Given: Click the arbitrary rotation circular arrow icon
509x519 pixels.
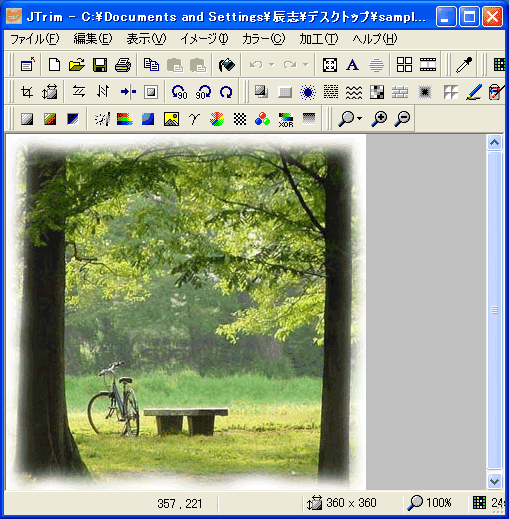Looking at the screenshot, I should pos(226,92).
